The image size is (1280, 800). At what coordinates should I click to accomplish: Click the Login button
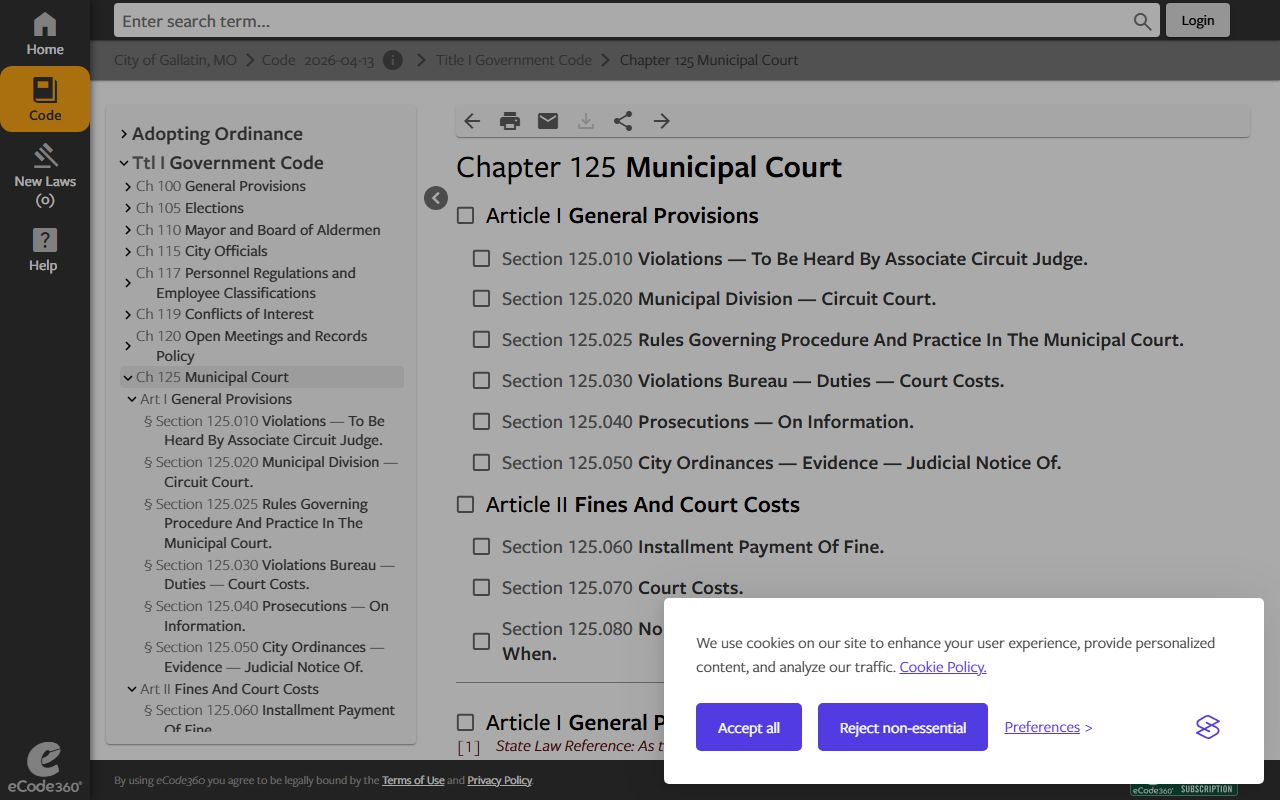[x=1198, y=20]
